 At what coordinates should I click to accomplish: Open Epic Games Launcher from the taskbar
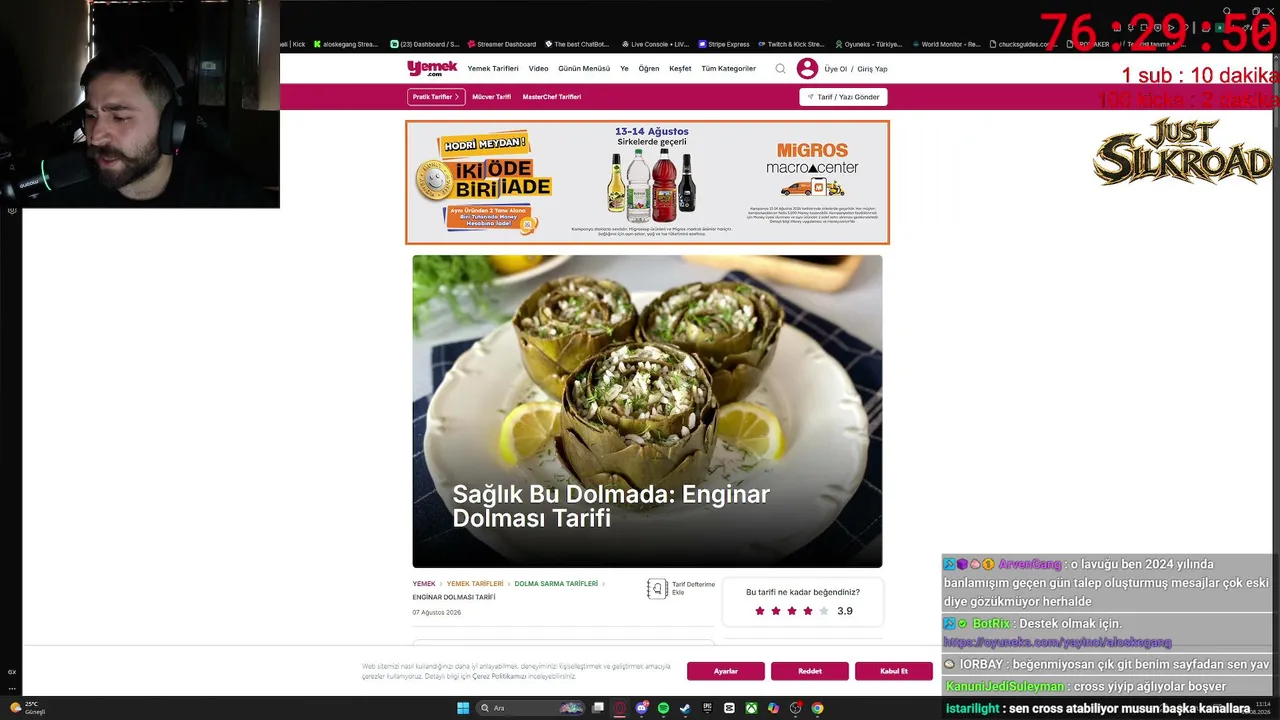pos(707,708)
